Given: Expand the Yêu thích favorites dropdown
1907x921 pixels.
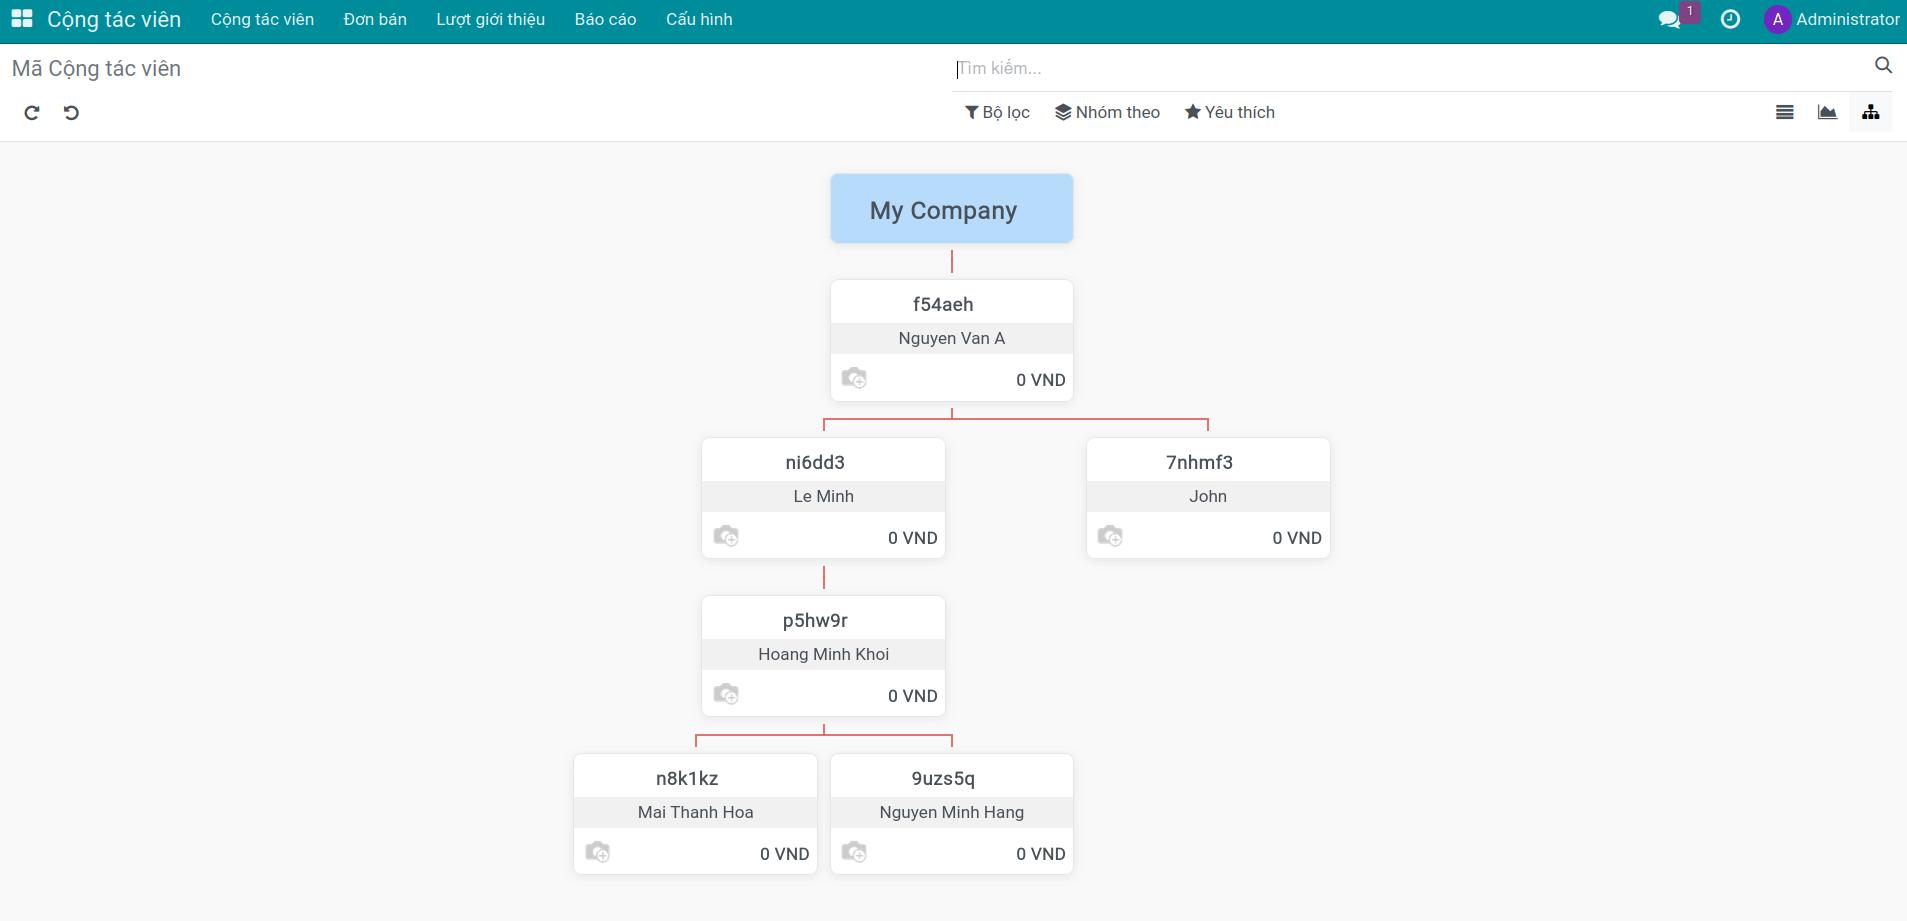Looking at the screenshot, I should (x=1230, y=112).
